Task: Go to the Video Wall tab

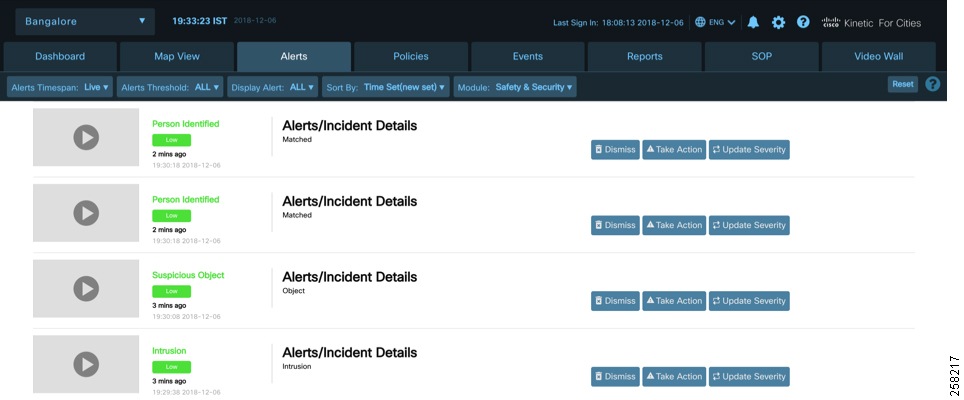Action: click(x=879, y=56)
